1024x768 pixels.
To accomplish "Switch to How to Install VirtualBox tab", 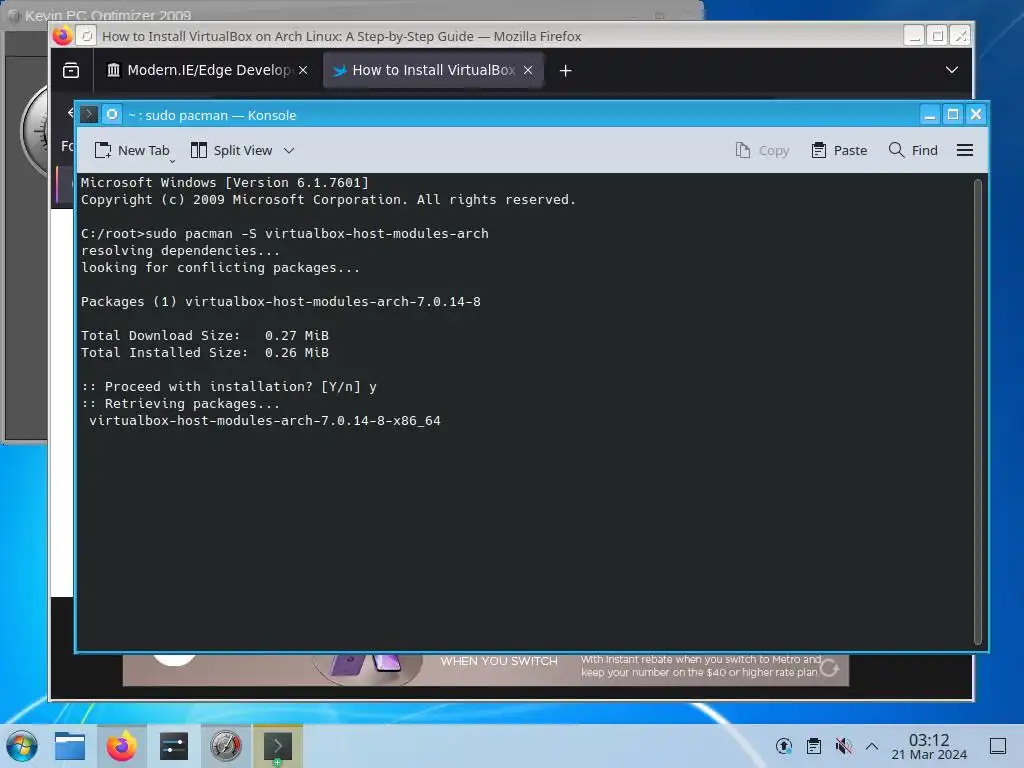I will click(x=434, y=70).
